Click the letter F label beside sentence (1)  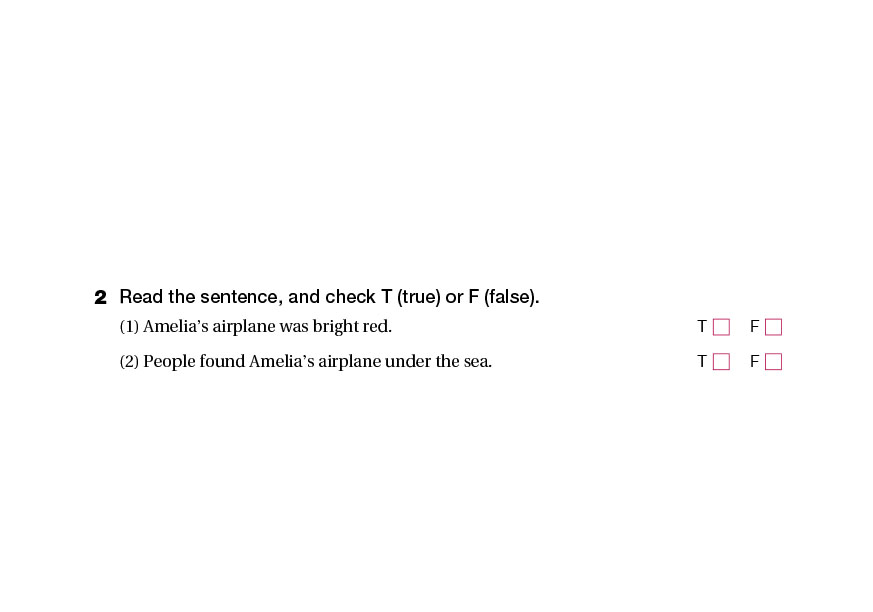[754, 327]
